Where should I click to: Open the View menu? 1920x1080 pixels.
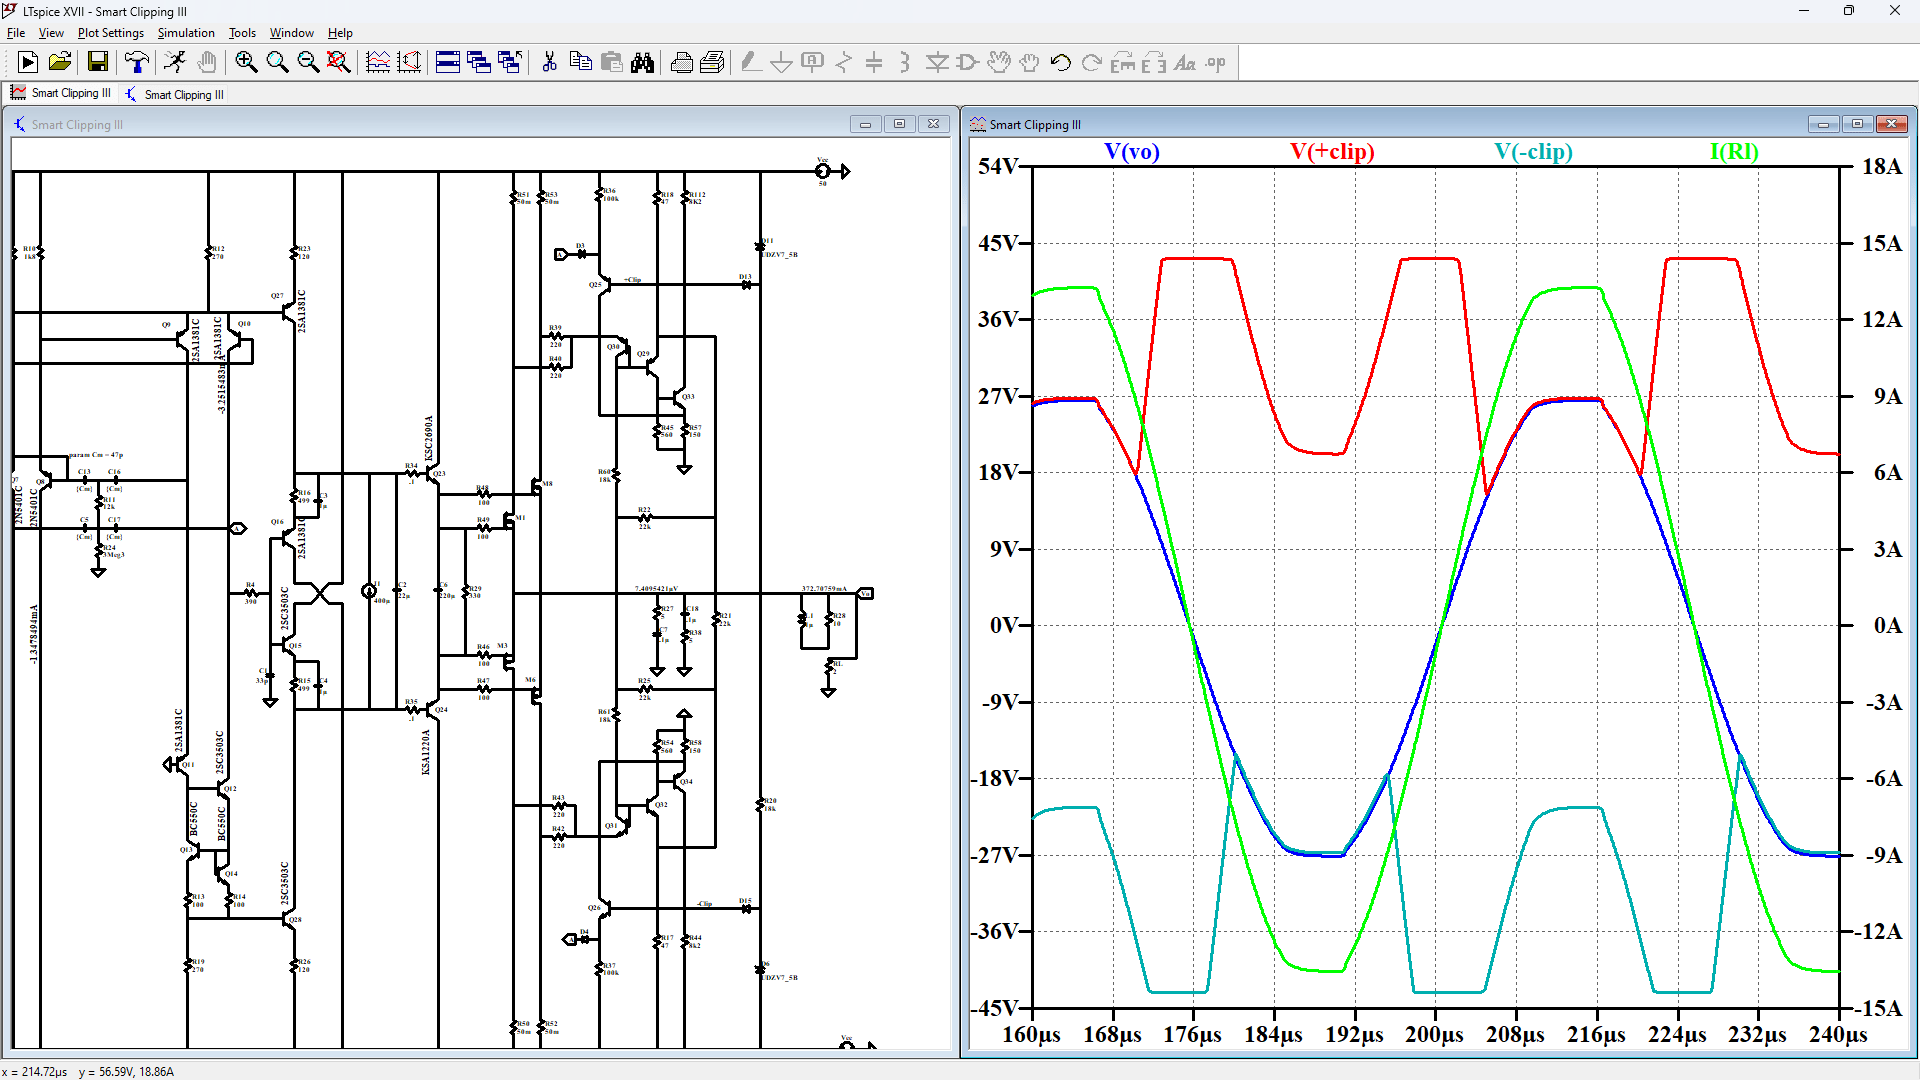(x=51, y=33)
